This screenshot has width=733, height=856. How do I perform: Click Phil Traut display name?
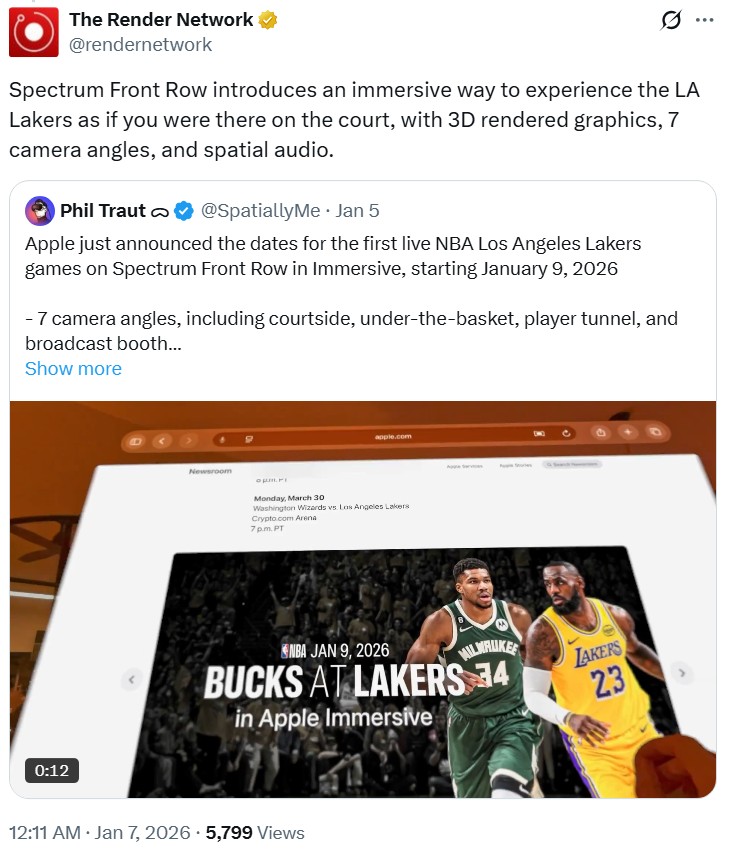(x=103, y=211)
